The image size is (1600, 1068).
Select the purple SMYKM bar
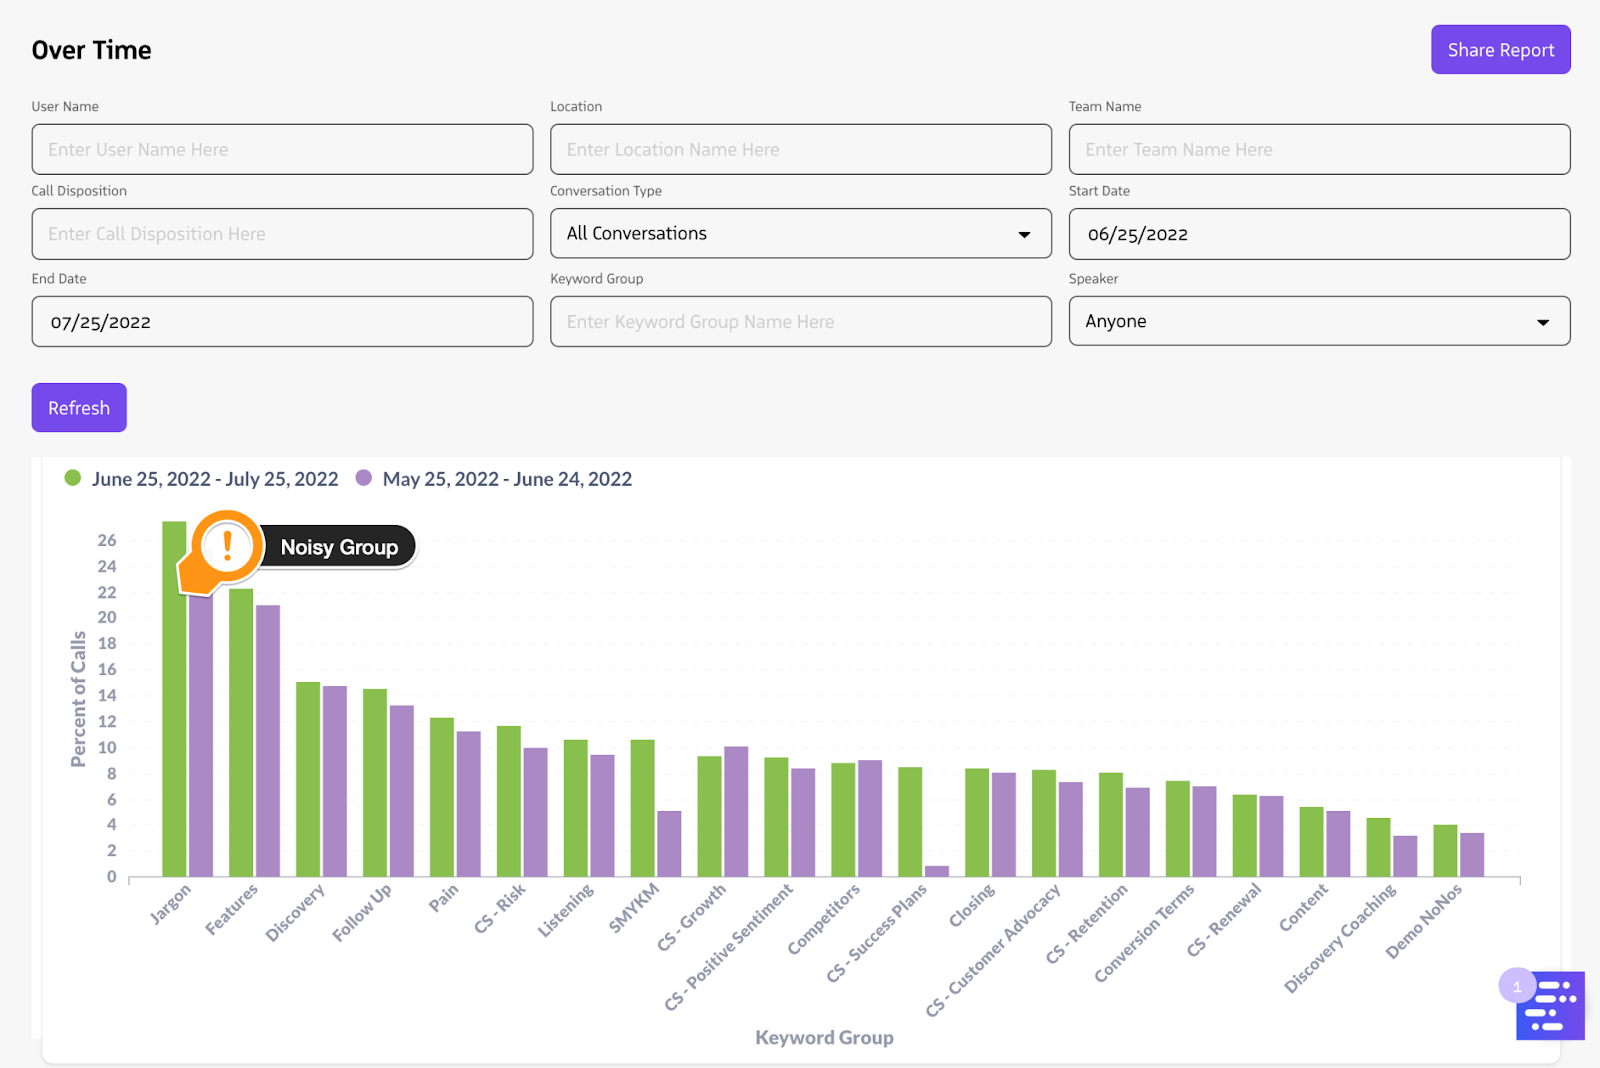coord(669,844)
